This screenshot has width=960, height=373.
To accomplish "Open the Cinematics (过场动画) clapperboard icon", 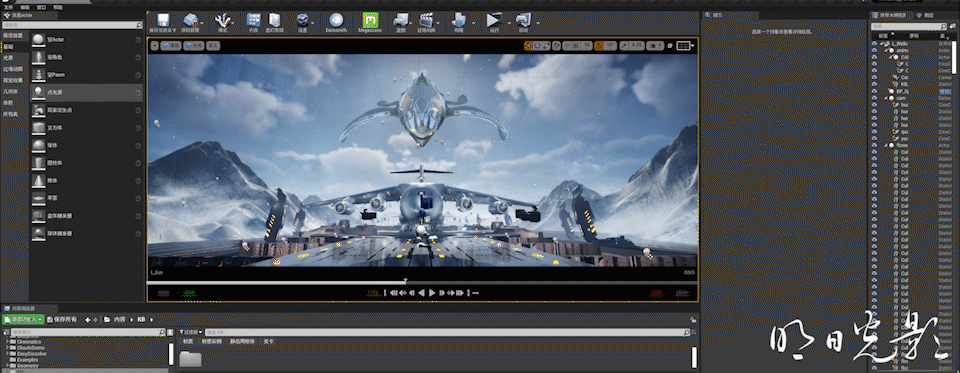I will coord(426,20).
